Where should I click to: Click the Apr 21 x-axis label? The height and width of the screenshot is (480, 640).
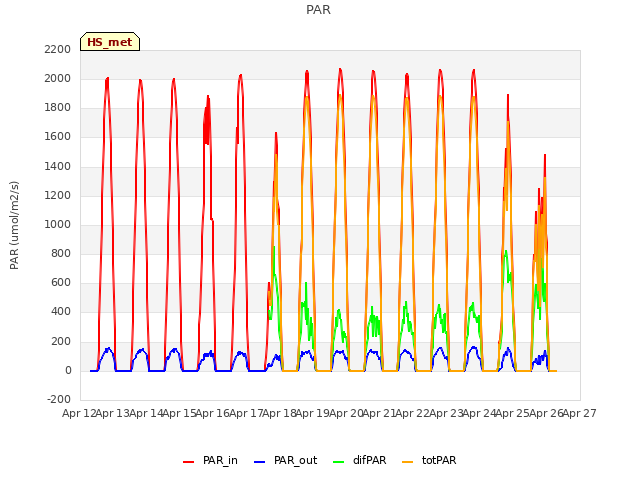[x=379, y=413]
